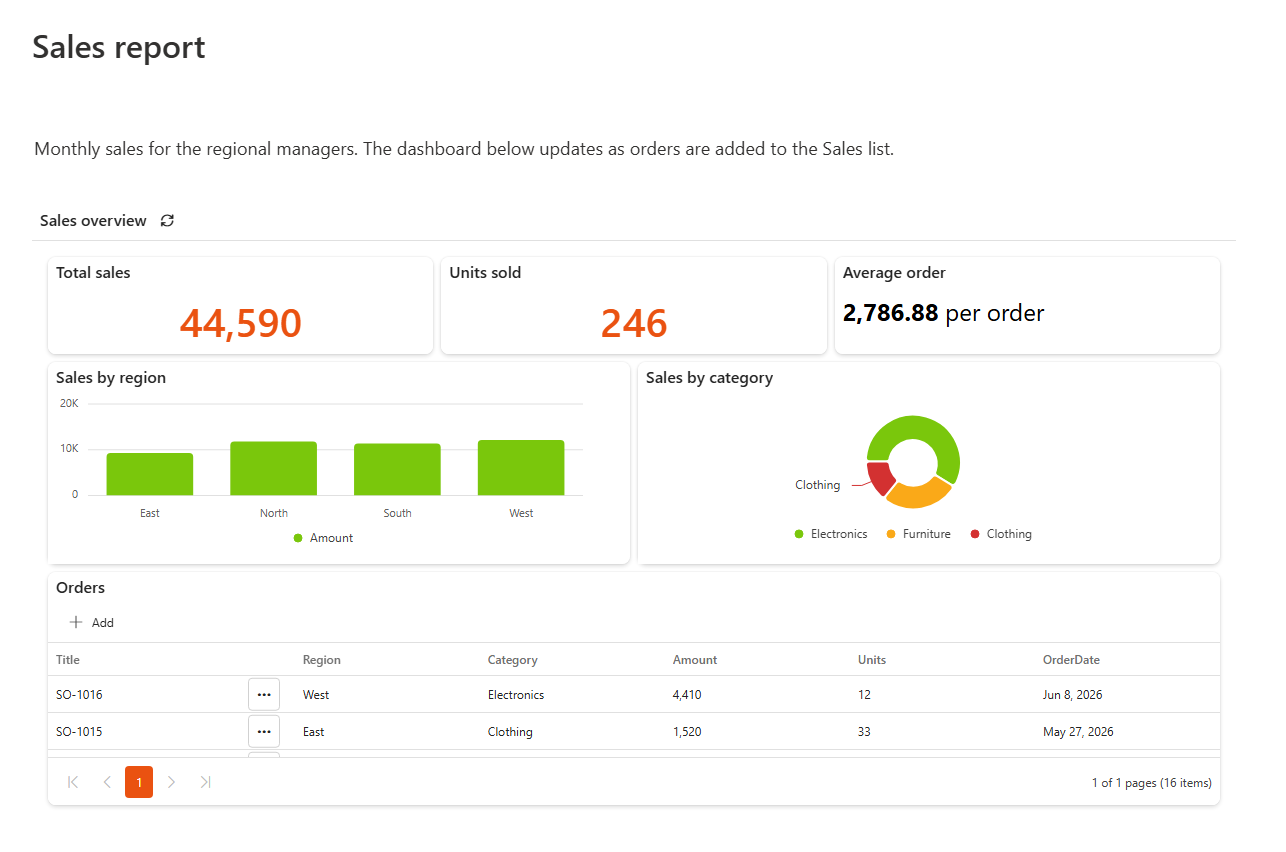1286x852 pixels.
Task: Open the SO-1016 row actions menu
Action: (x=264, y=694)
